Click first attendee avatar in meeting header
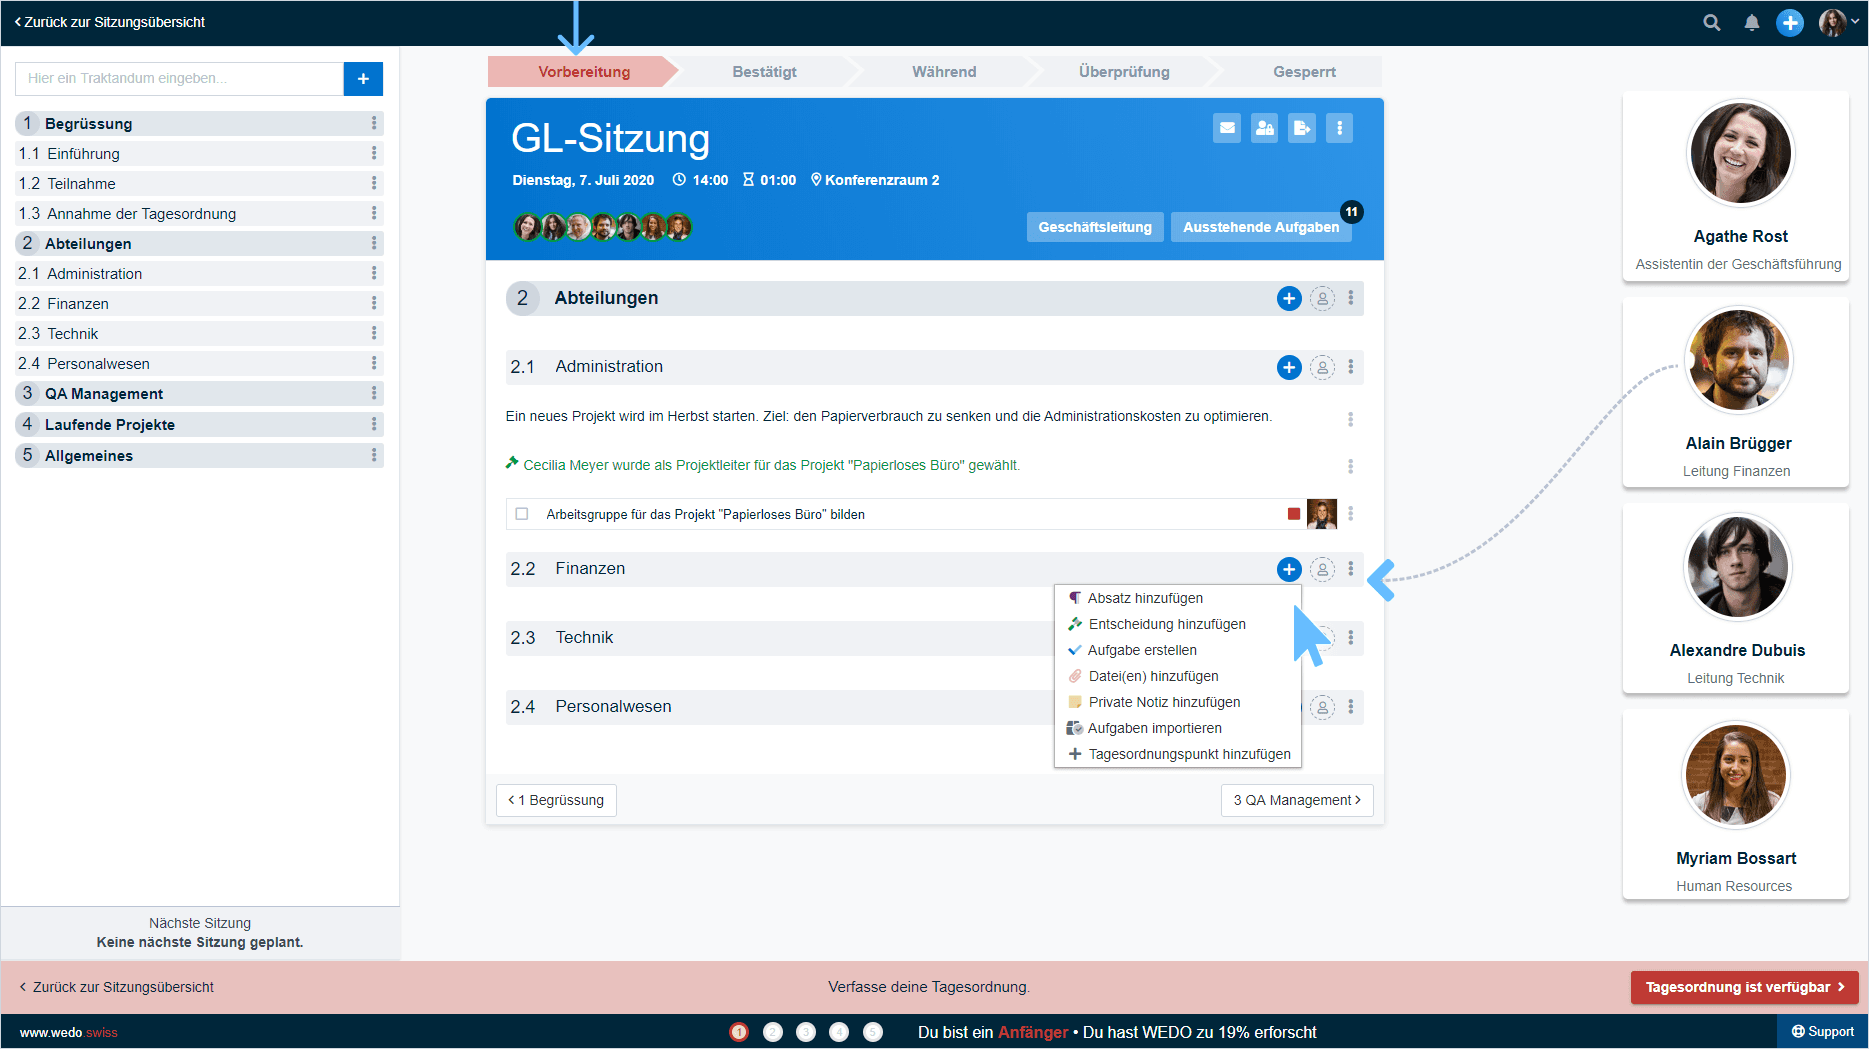The height and width of the screenshot is (1049, 1869). (x=527, y=227)
